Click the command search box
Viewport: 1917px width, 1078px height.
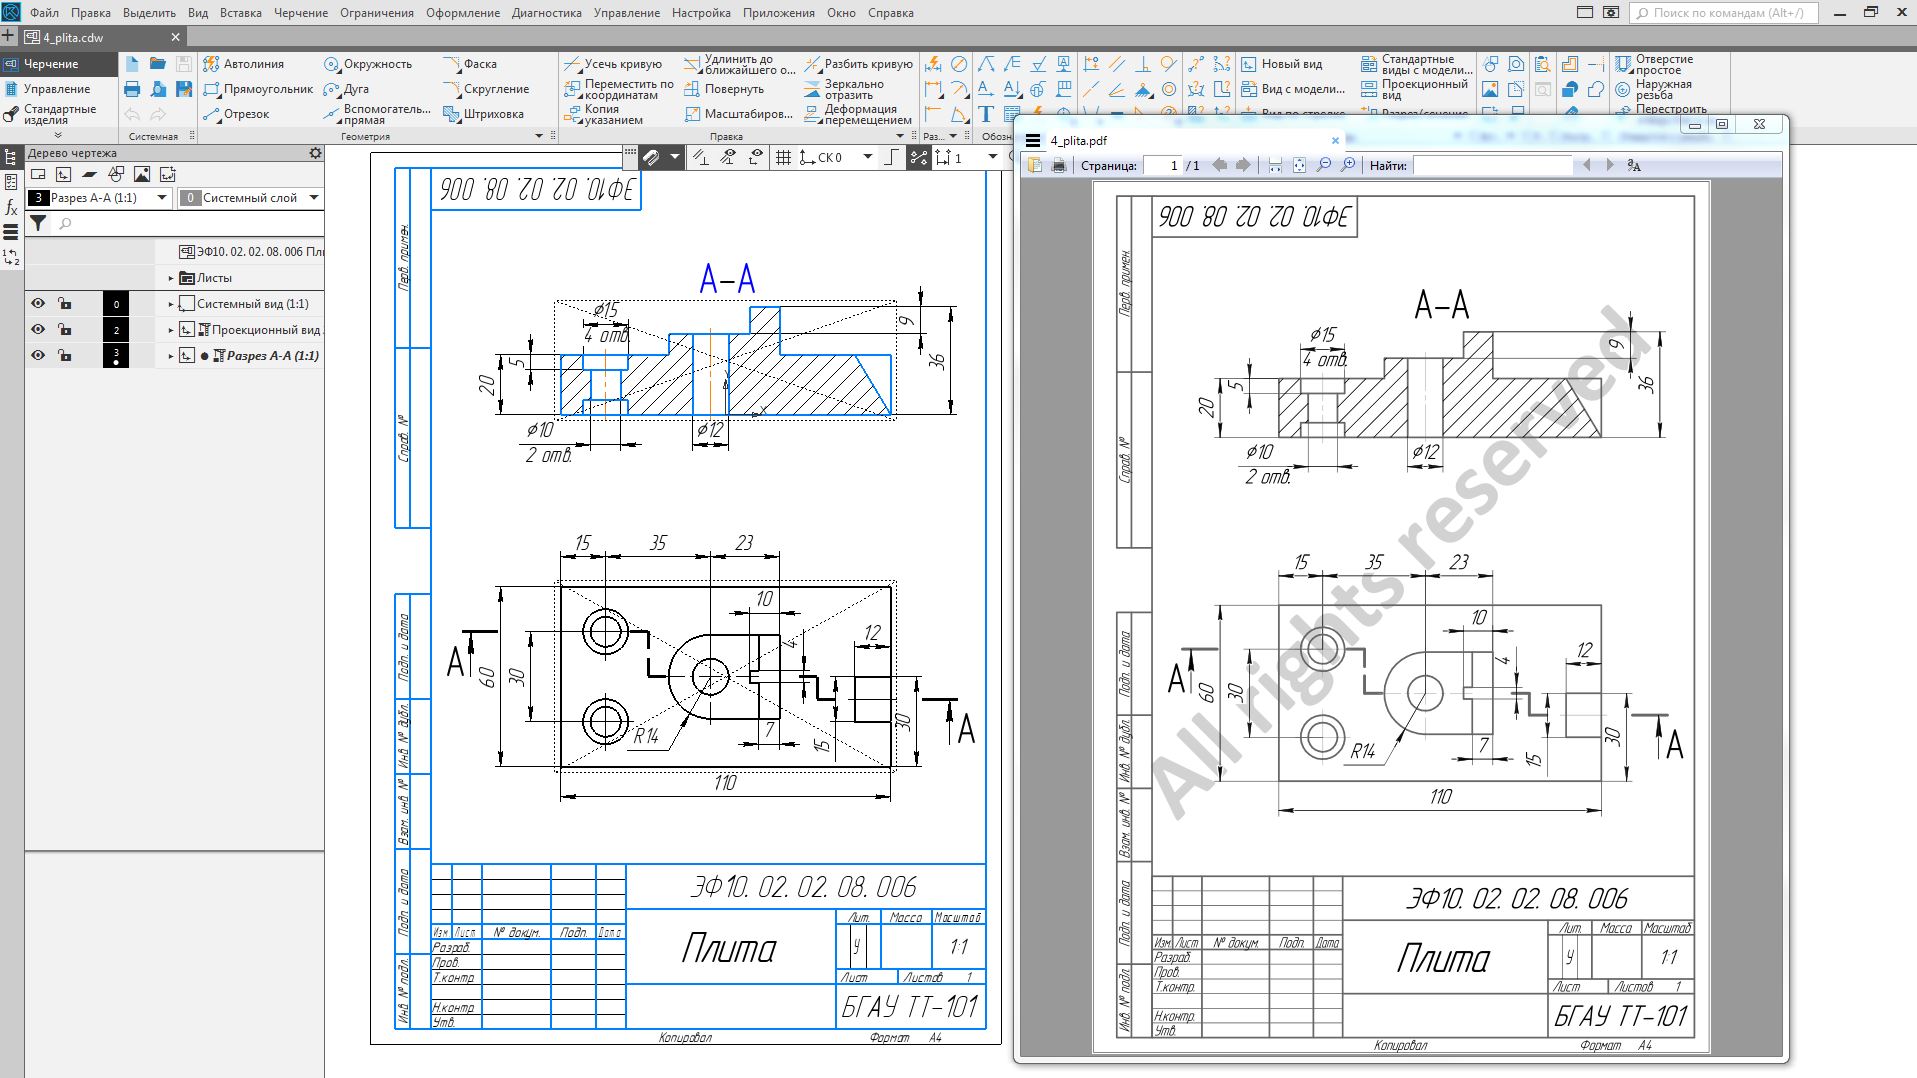(1723, 13)
